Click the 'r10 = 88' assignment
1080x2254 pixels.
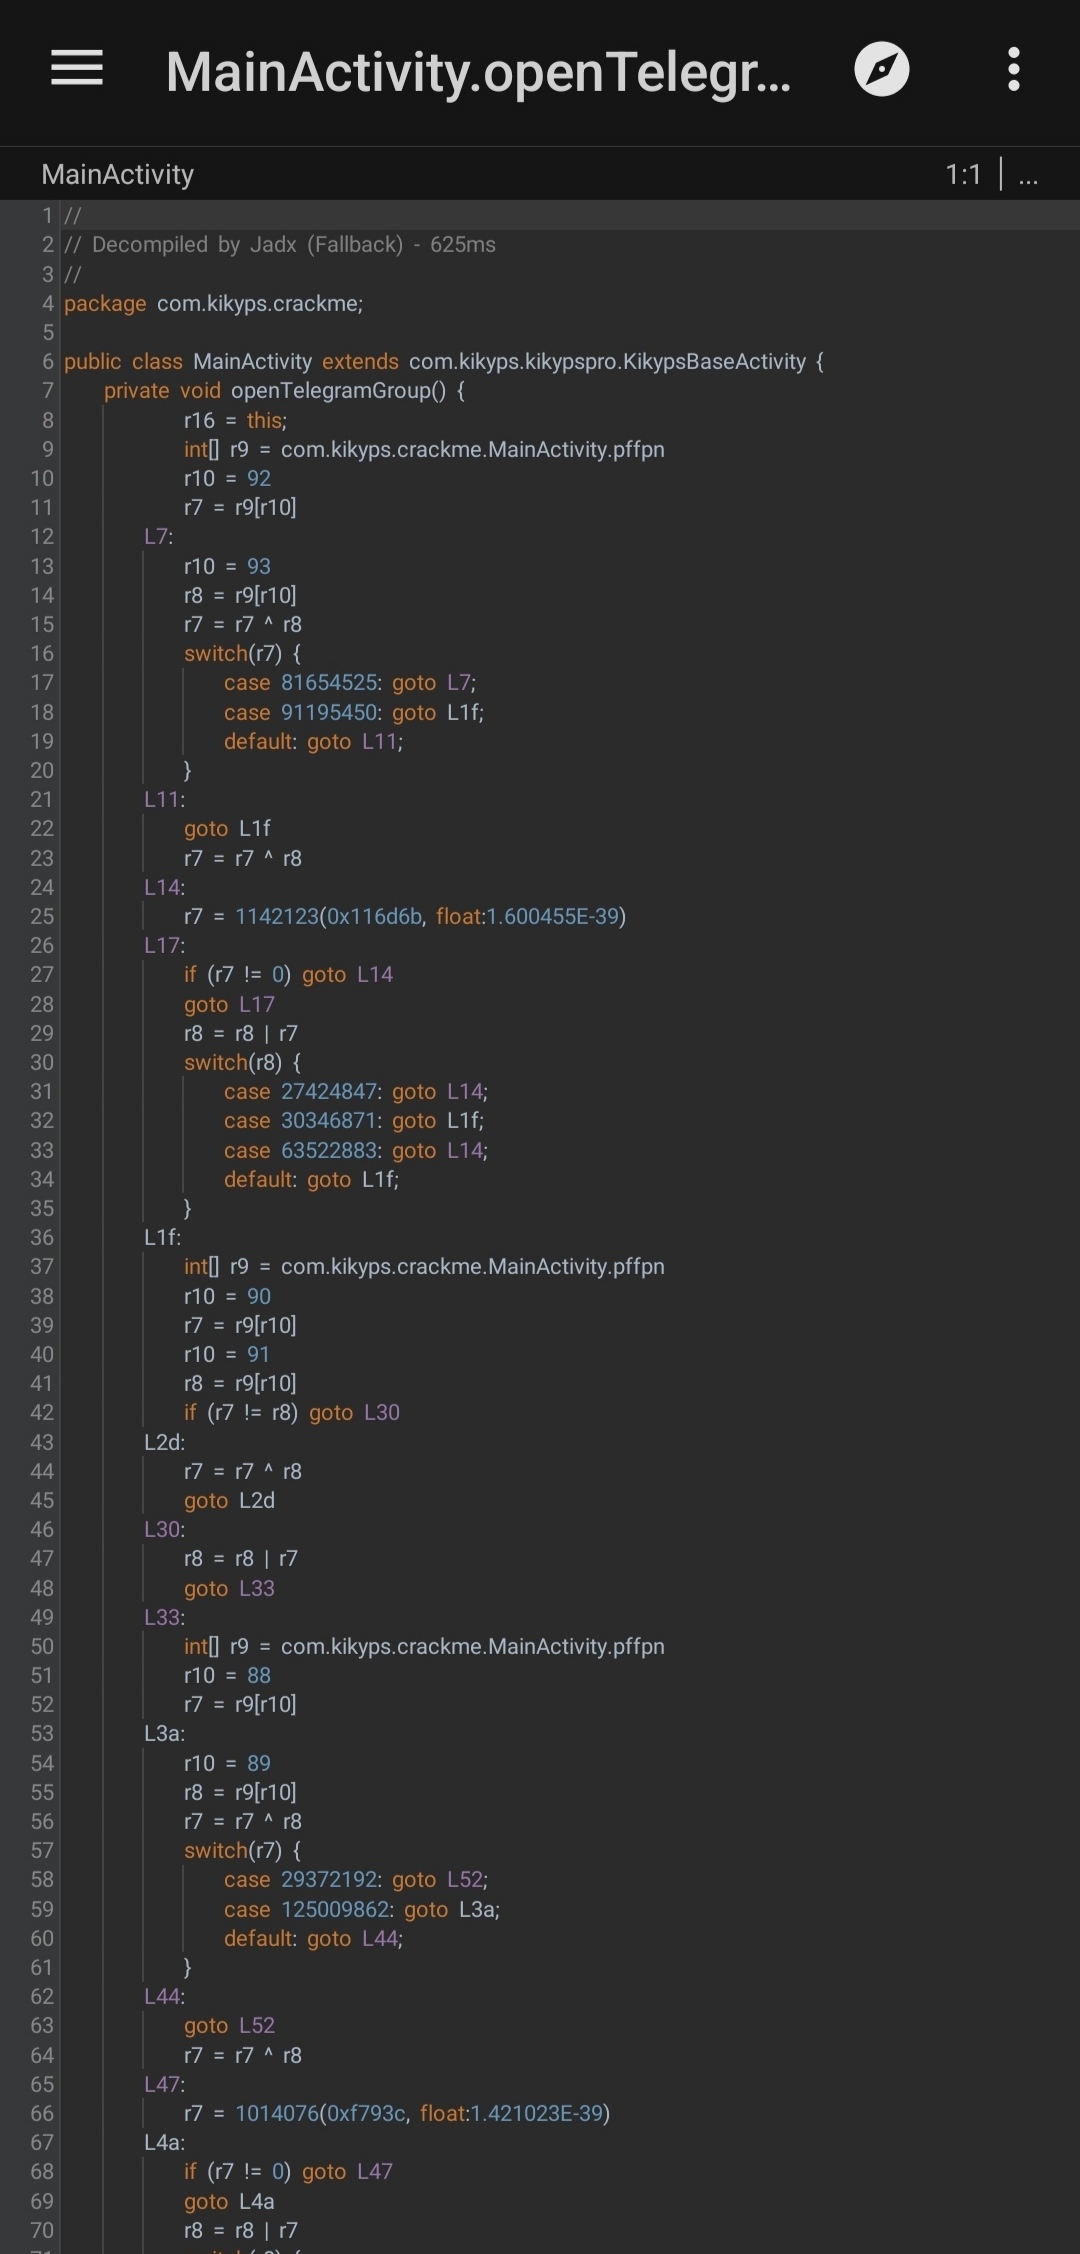[227, 1676]
